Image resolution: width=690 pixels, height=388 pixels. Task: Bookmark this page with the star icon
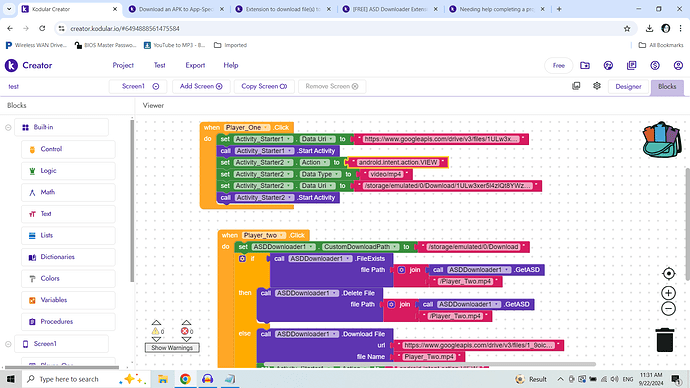coord(627,29)
